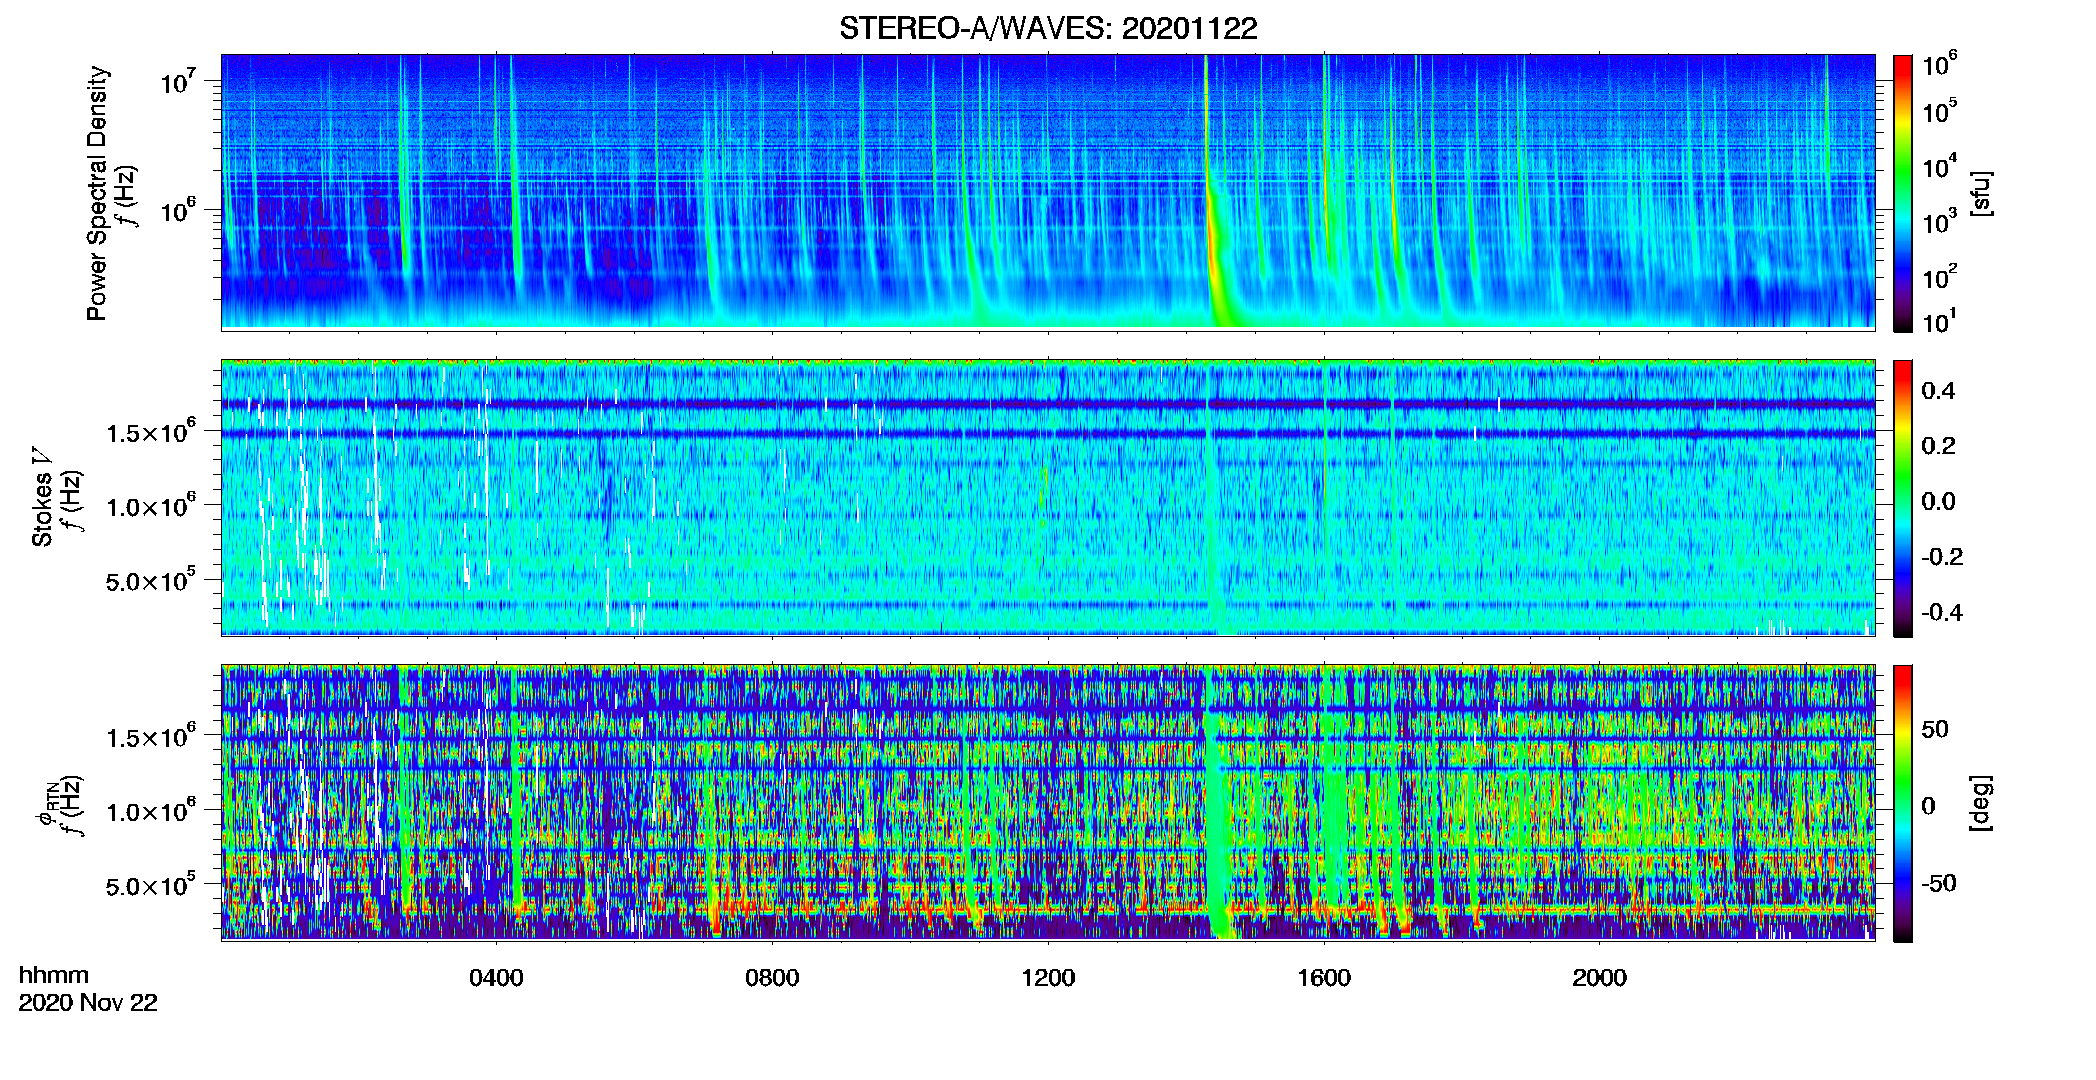
Task: Click the 1600 time tick label
Action: 1324,978
